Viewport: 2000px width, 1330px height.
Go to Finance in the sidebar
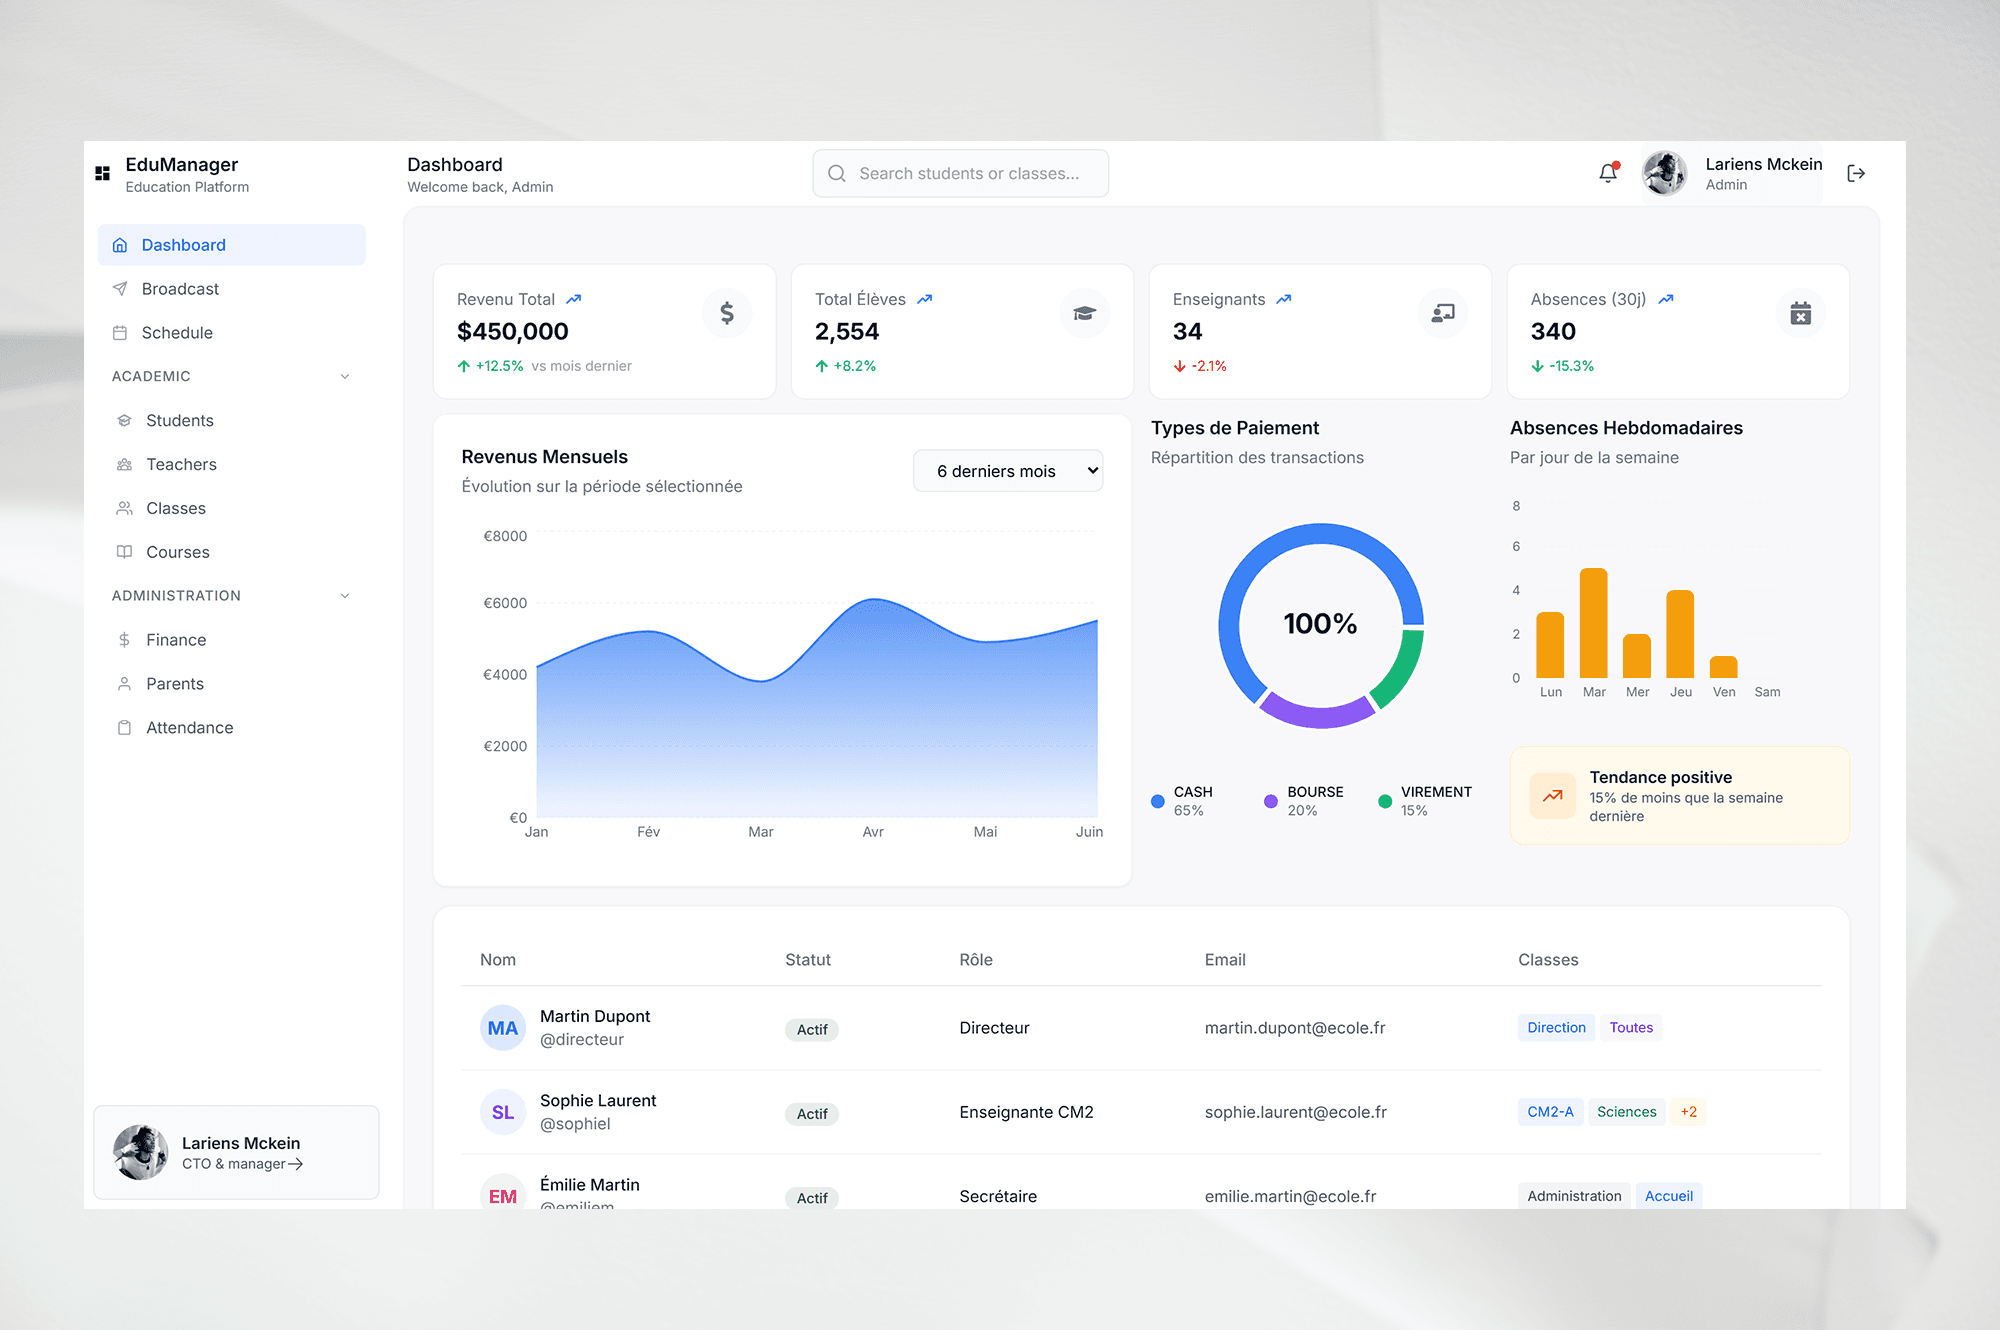[x=176, y=640]
